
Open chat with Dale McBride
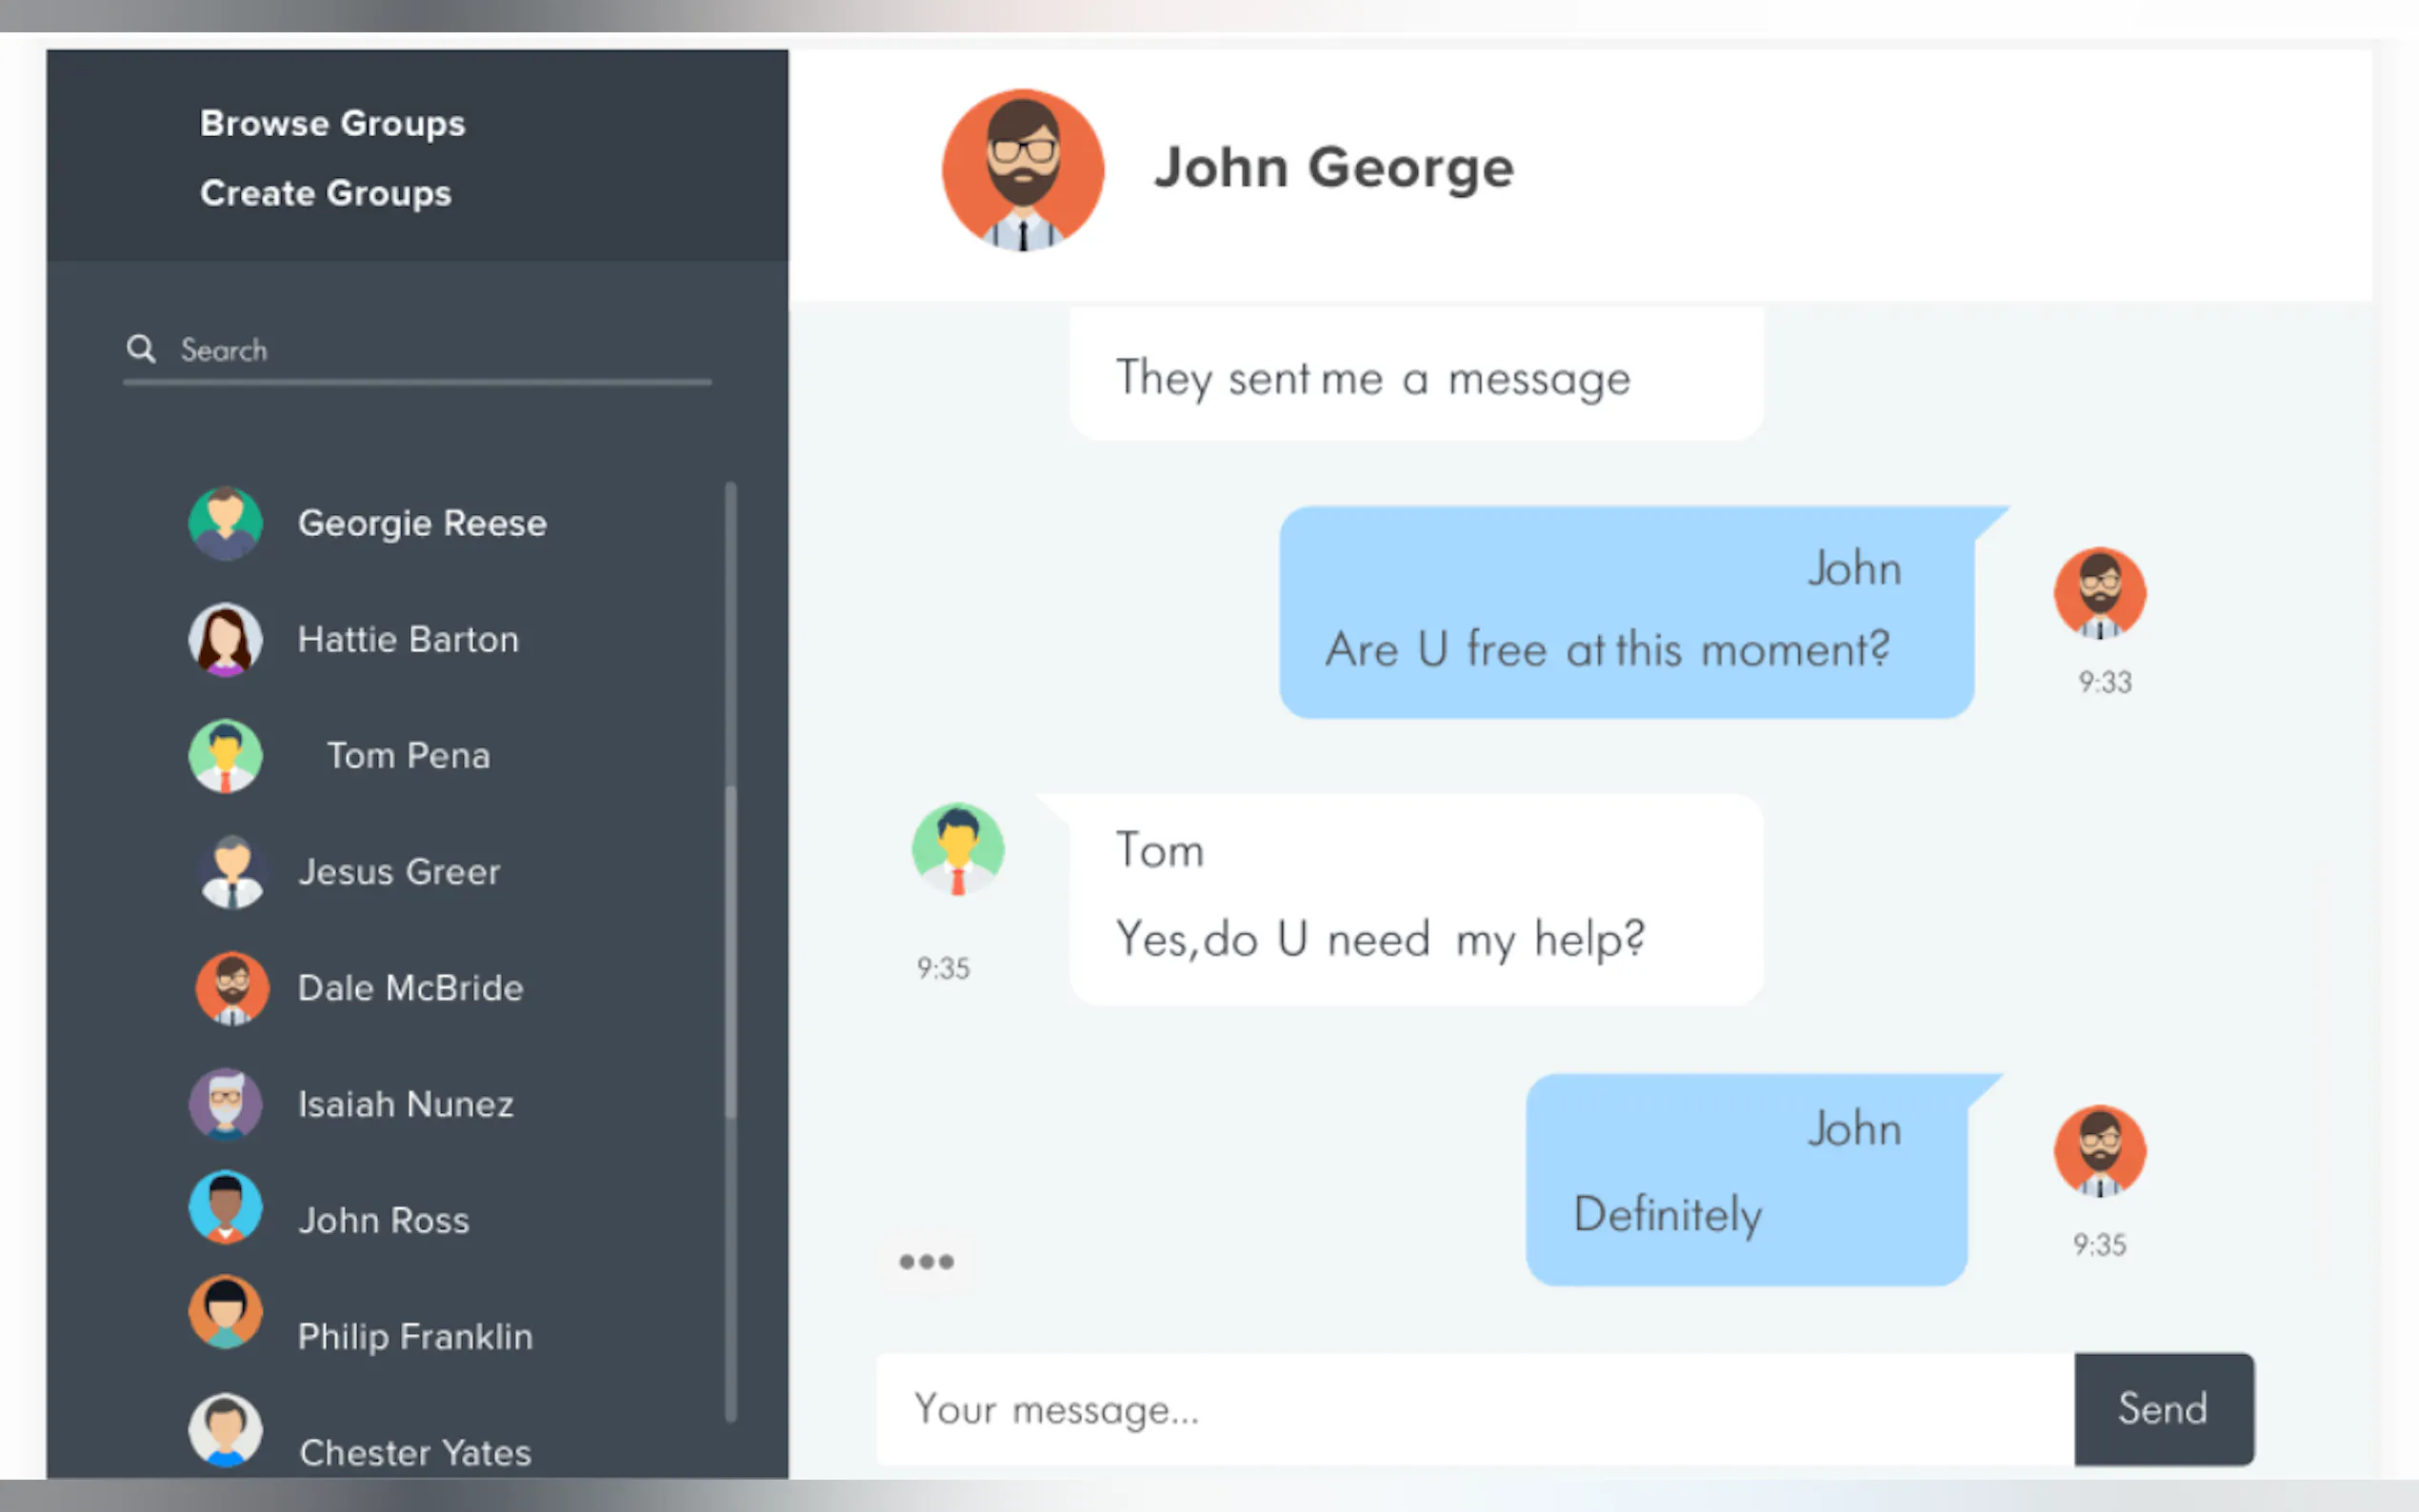(x=410, y=988)
